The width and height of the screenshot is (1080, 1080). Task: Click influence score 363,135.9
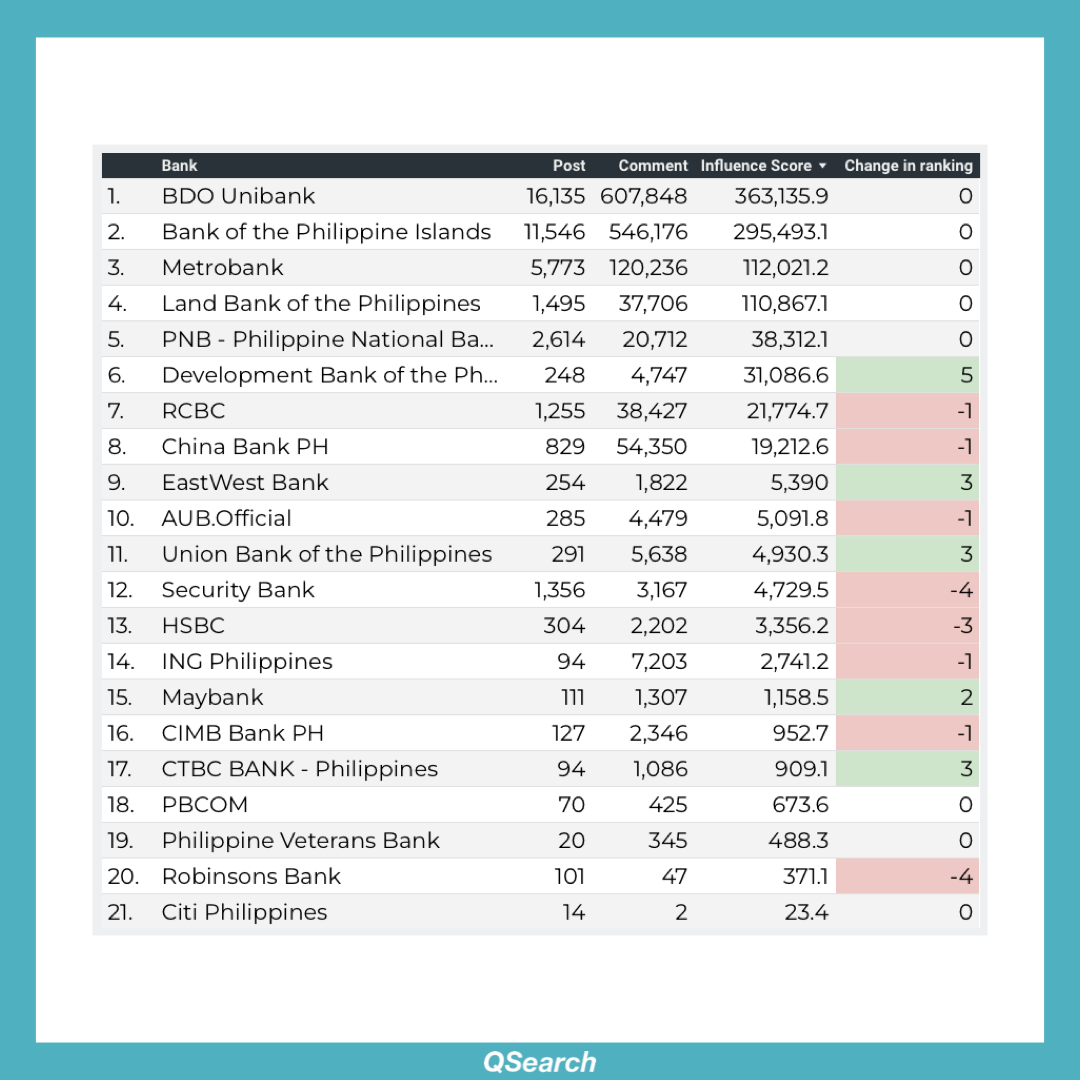[x=782, y=196]
